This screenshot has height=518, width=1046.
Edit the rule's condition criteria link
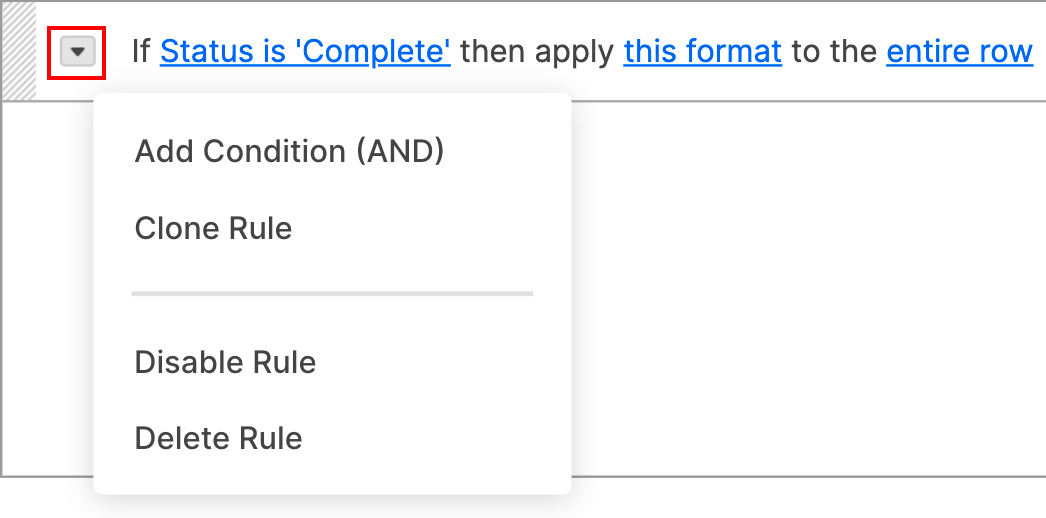click(305, 51)
